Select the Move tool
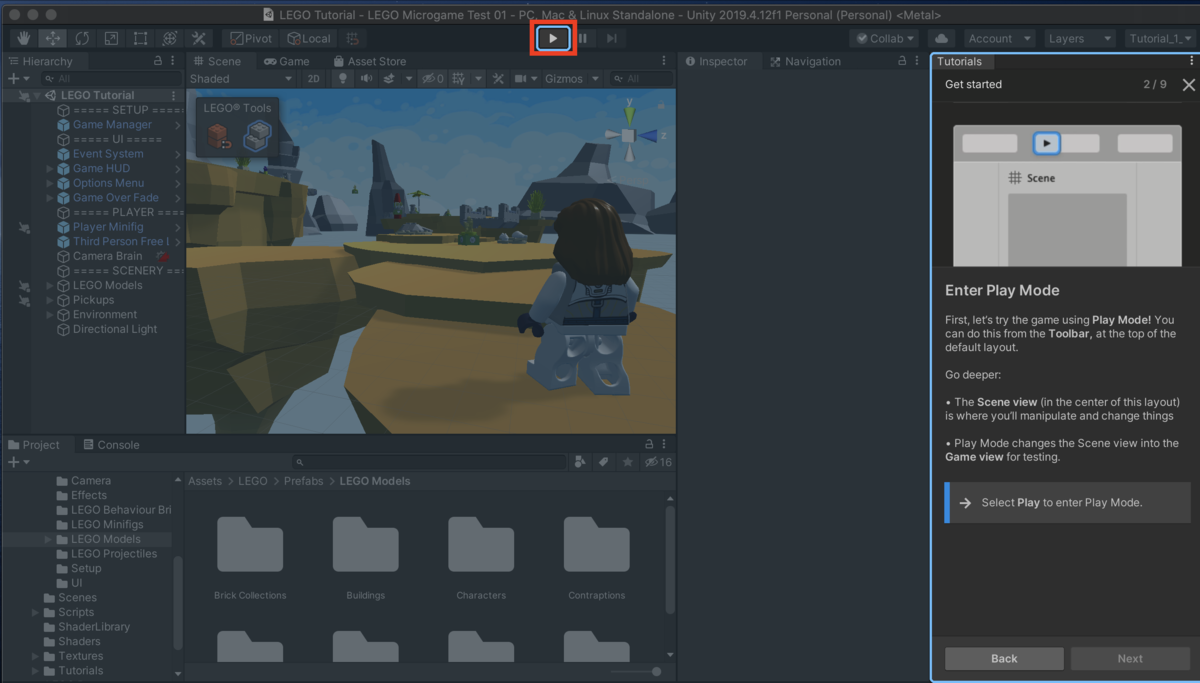This screenshot has width=1200, height=683. 53,38
